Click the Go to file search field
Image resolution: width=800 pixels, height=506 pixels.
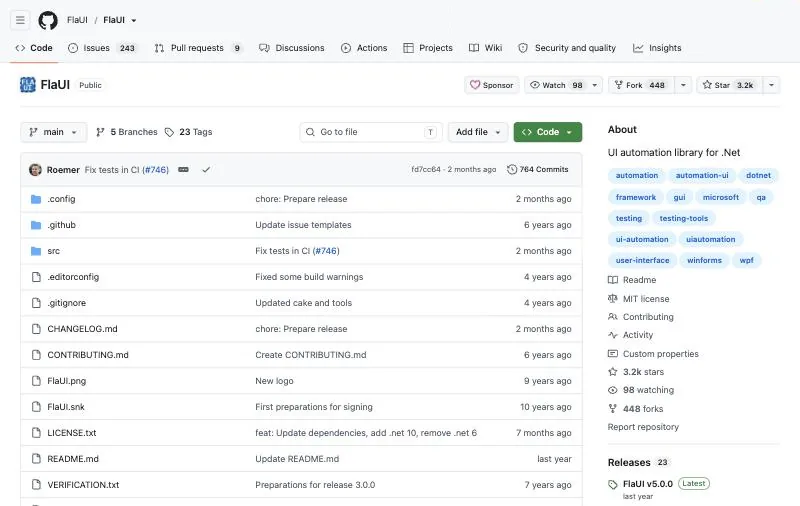(371, 132)
